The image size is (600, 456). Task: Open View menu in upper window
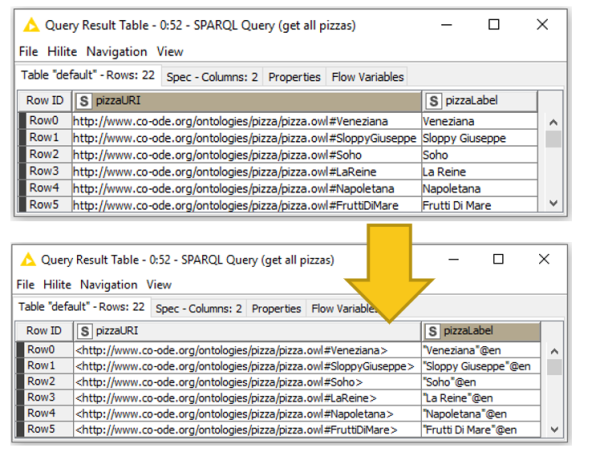[x=170, y=51]
